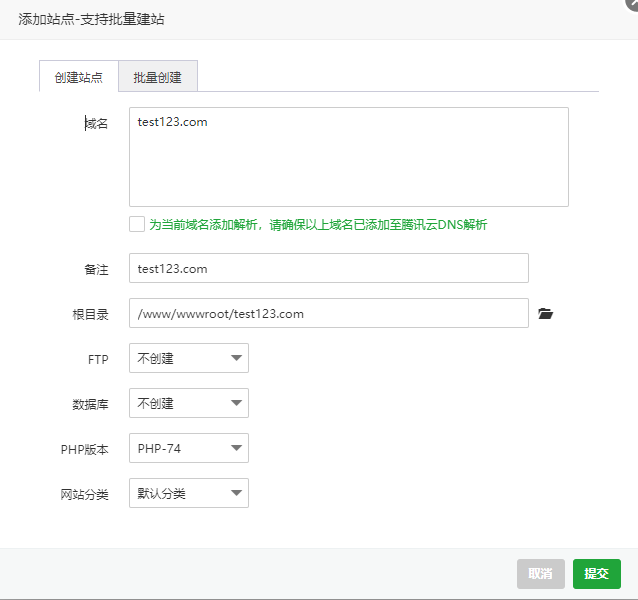Click the 备注 field label

[96, 269]
